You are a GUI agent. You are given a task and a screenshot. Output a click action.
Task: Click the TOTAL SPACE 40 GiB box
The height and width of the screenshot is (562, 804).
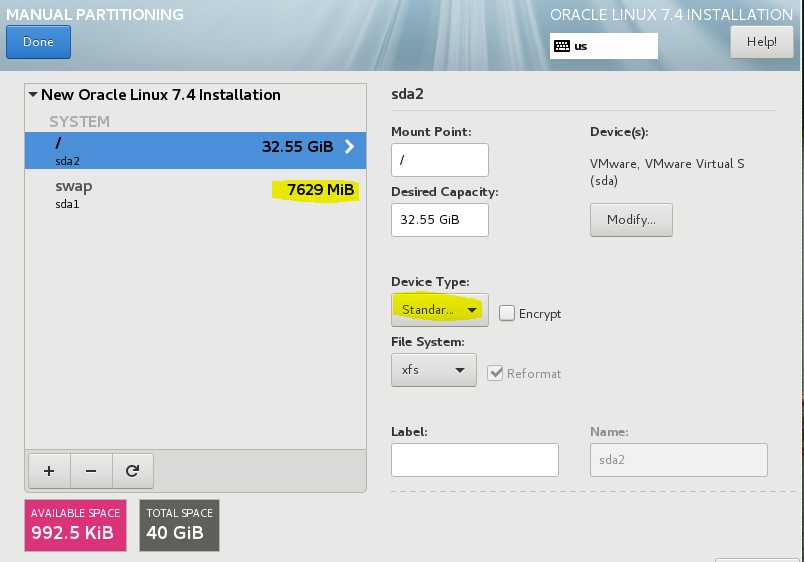click(x=179, y=526)
